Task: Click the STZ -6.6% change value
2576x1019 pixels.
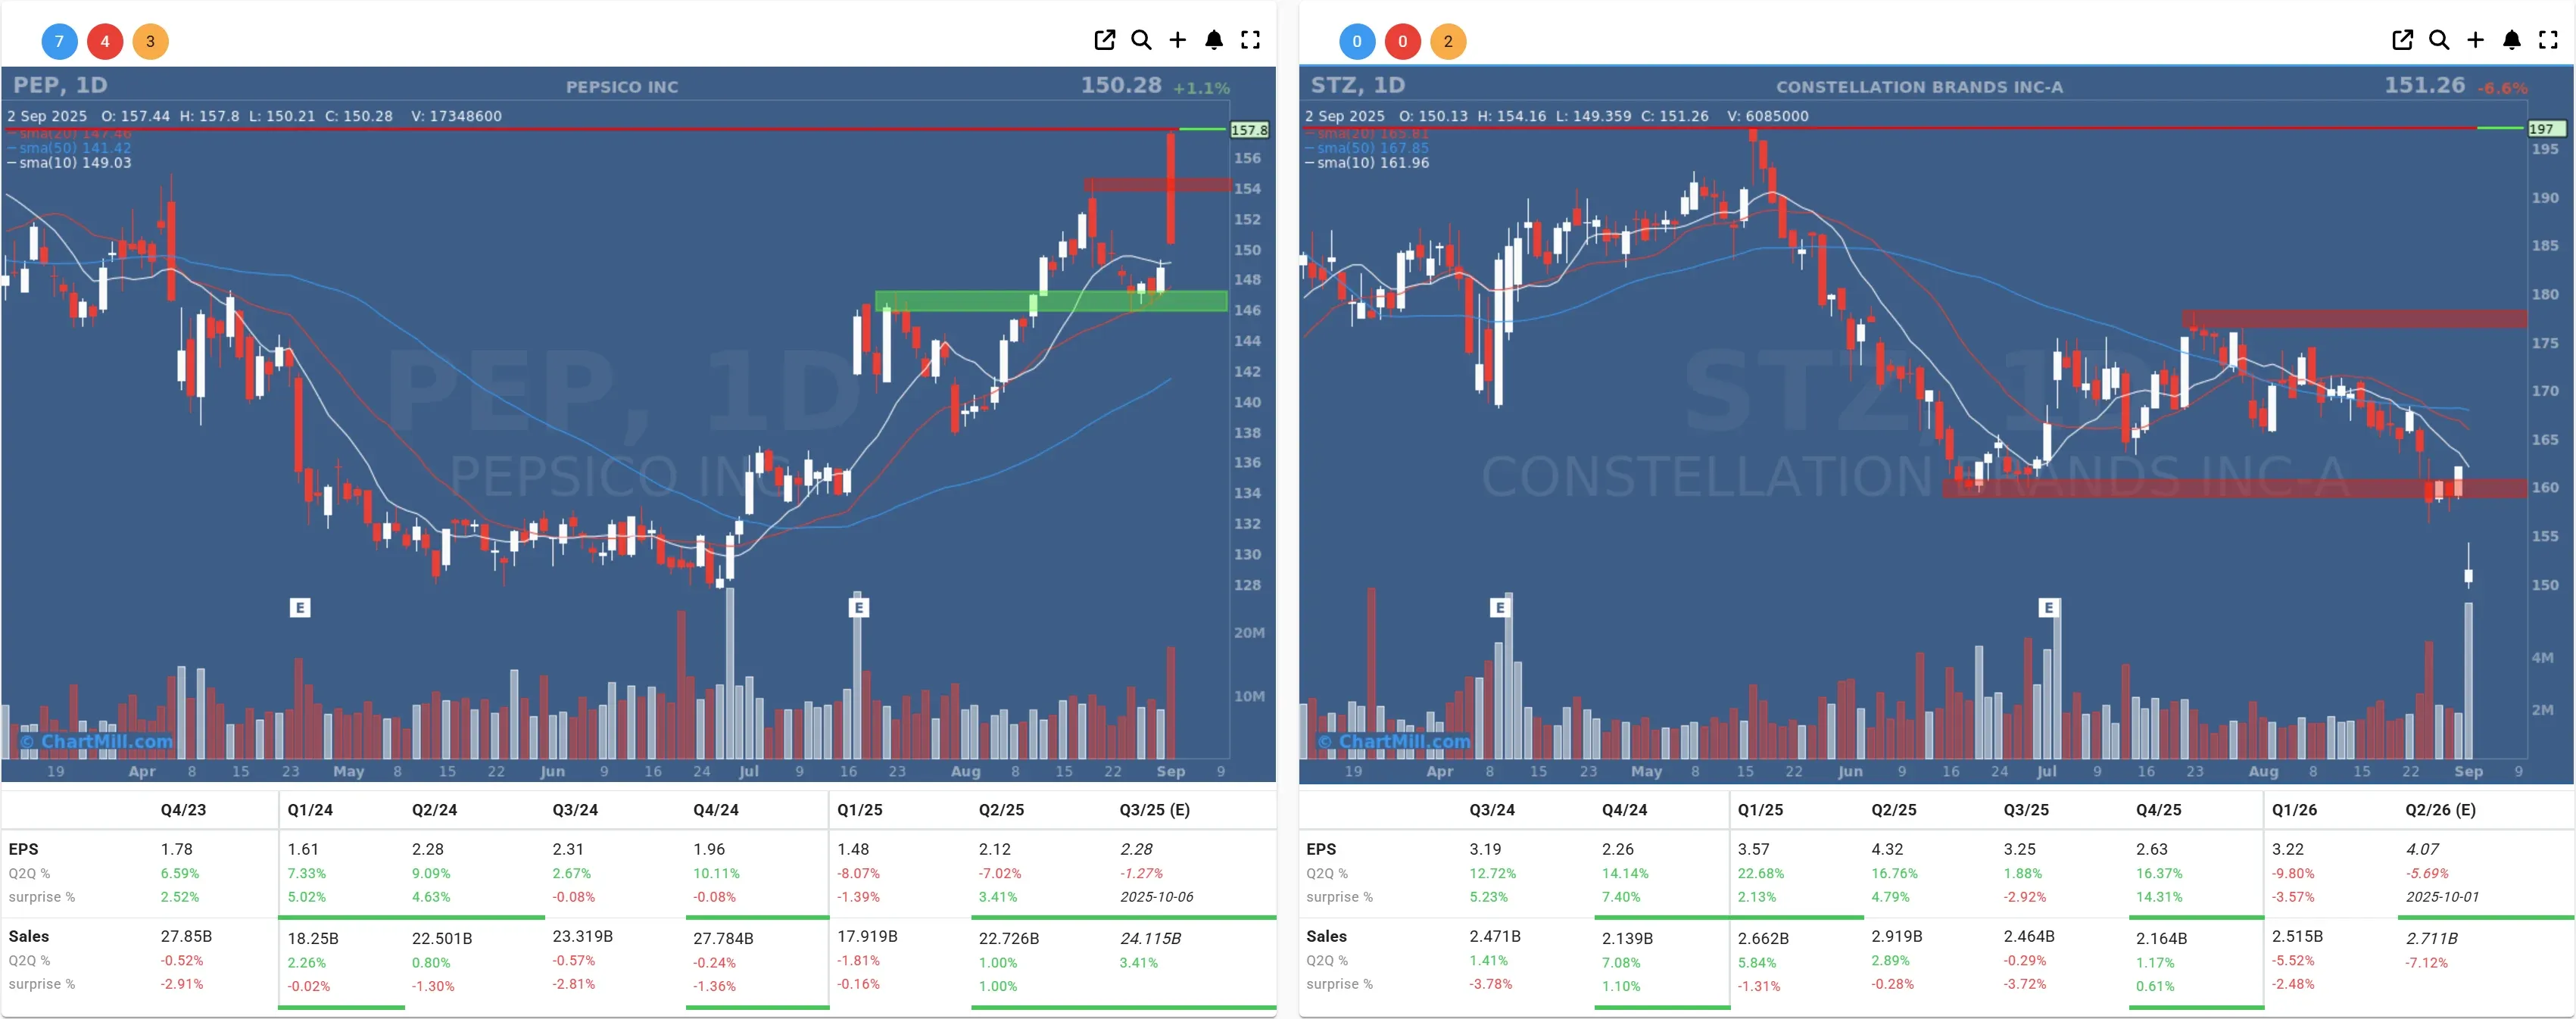Action: pos(2502,88)
